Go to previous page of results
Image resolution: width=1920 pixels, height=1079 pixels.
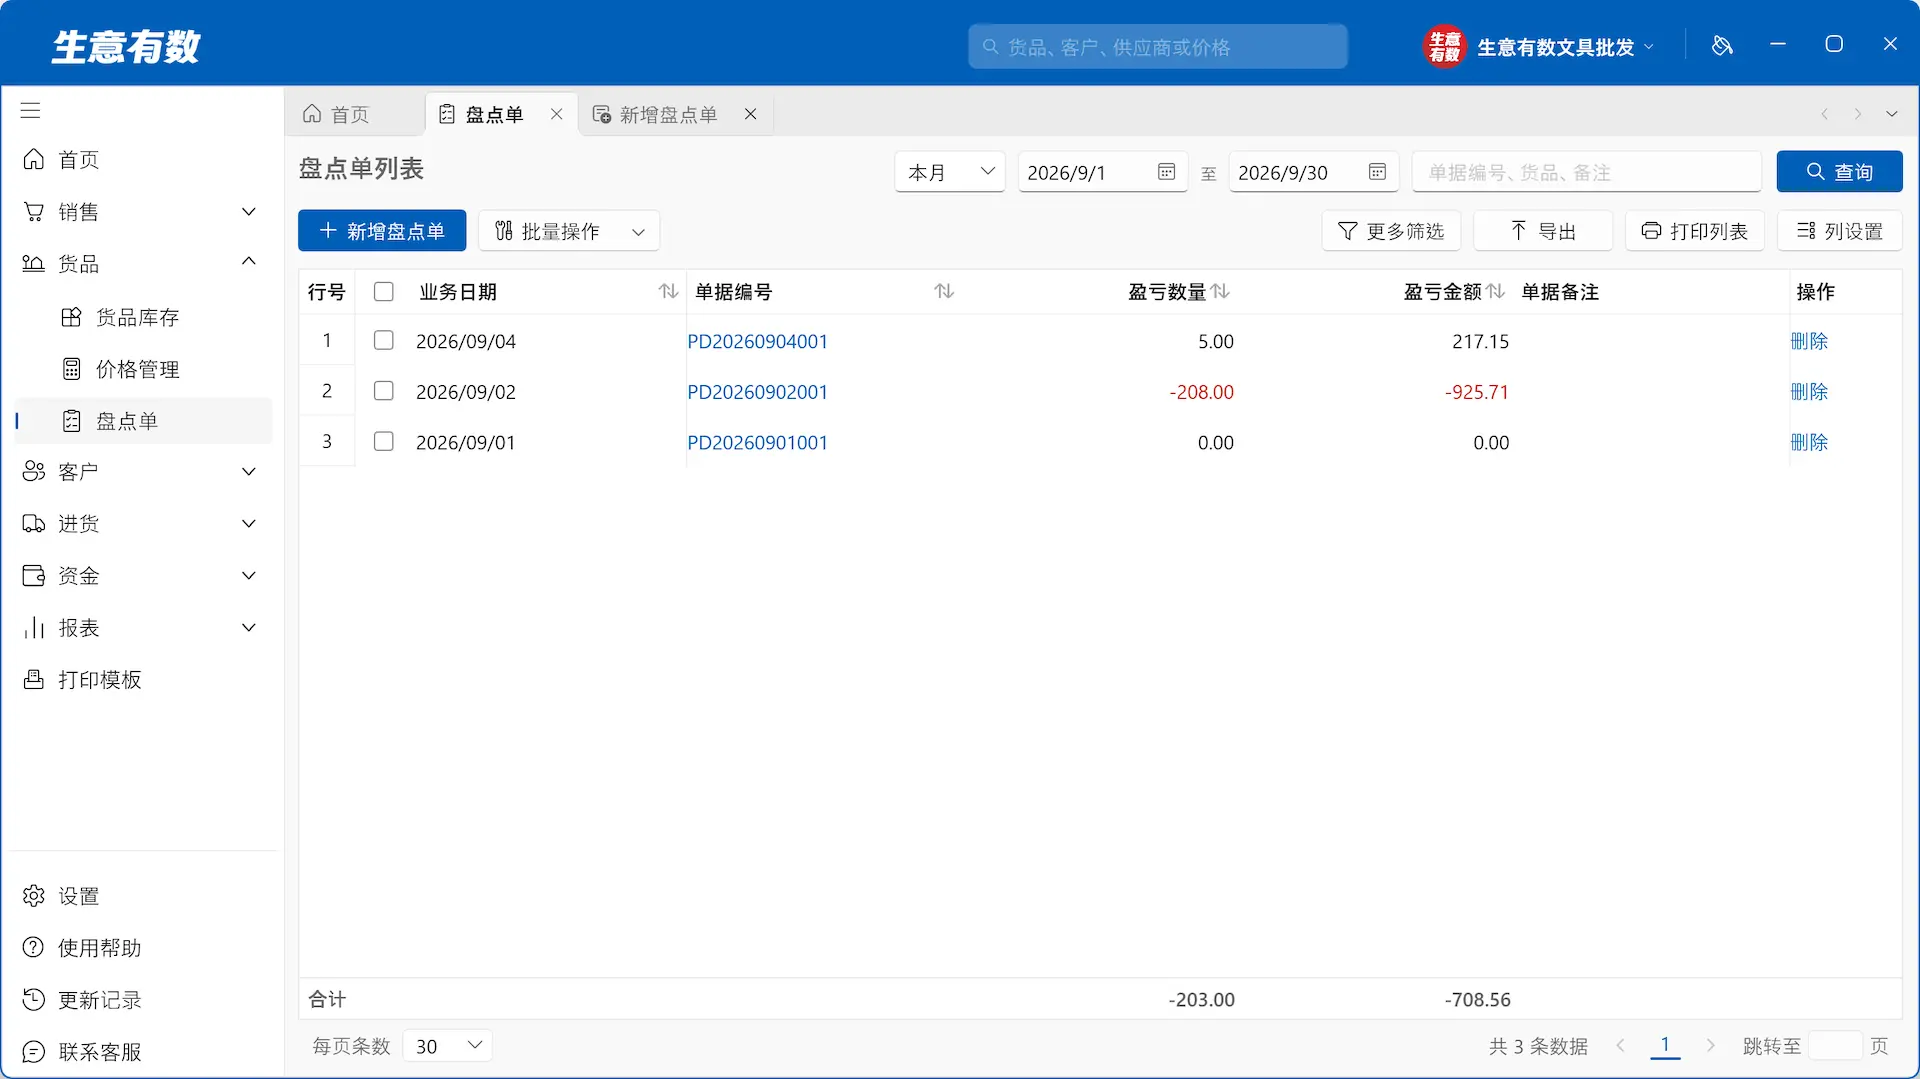pyautogui.click(x=1620, y=1046)
